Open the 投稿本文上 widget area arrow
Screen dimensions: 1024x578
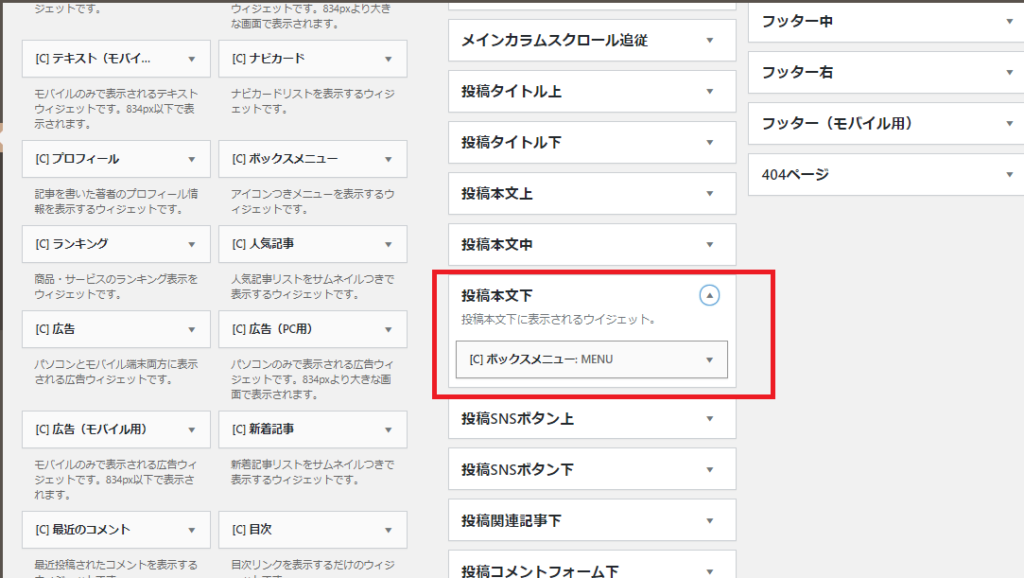[x=709, y=193]
